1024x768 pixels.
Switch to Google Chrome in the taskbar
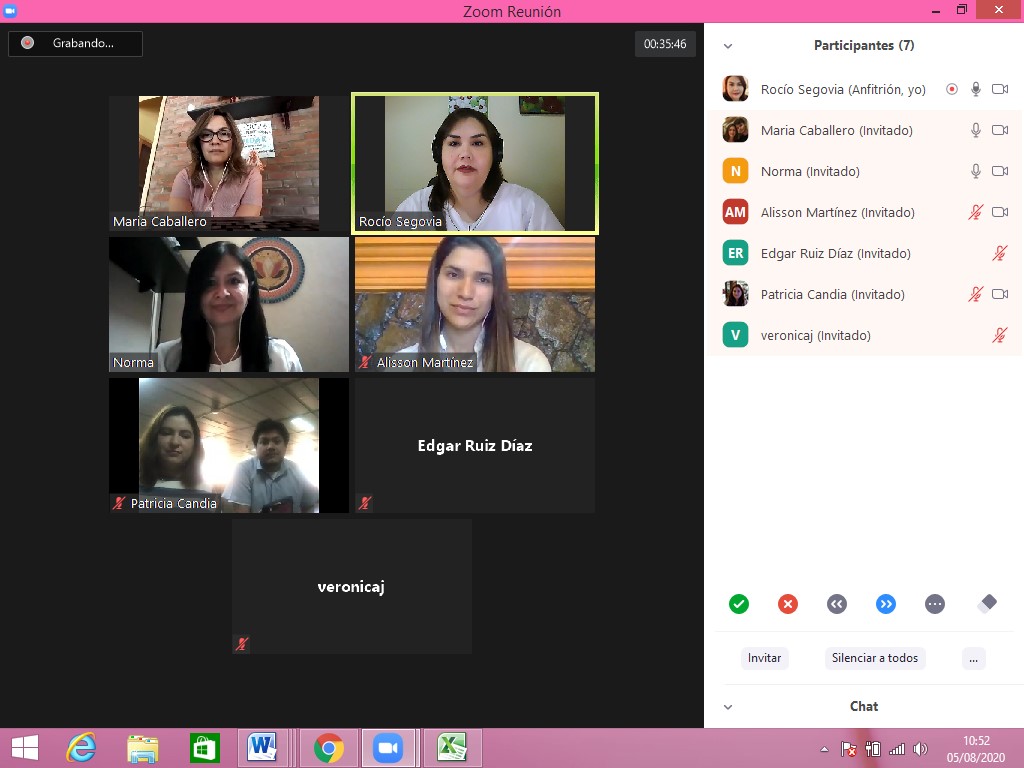tap(328, 748)
